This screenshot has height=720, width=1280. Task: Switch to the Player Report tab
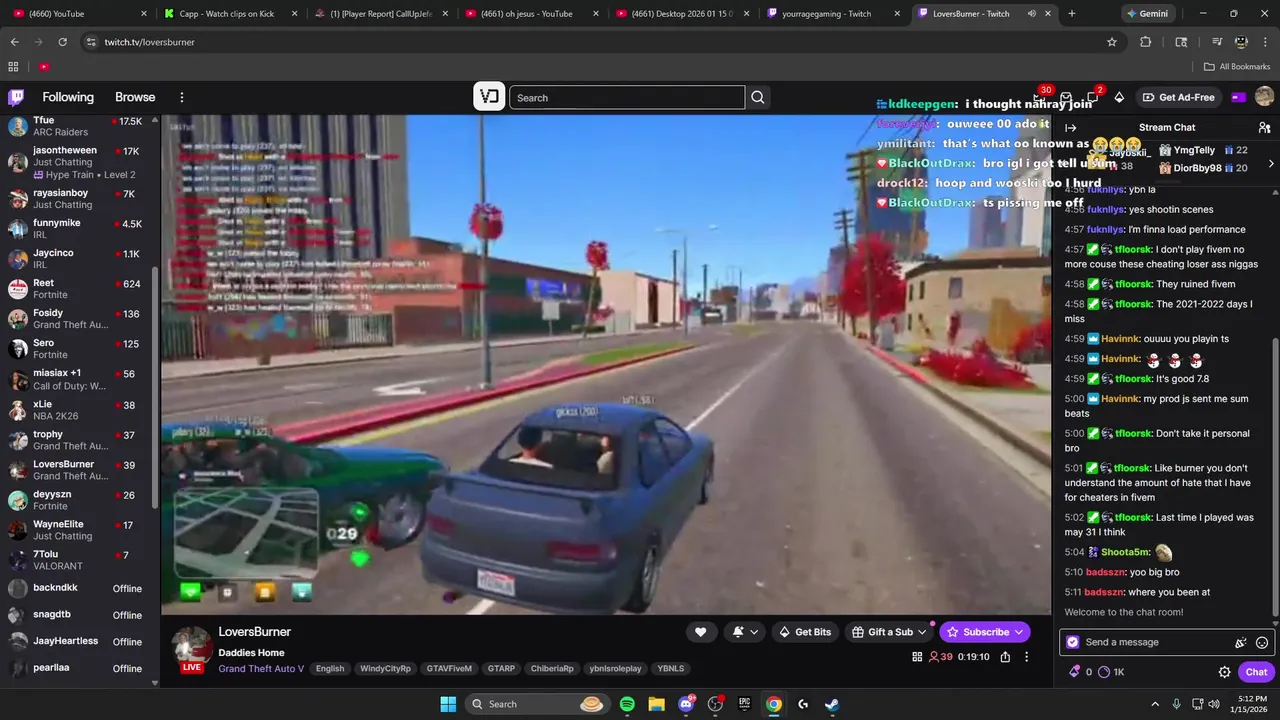coord(380,14)
